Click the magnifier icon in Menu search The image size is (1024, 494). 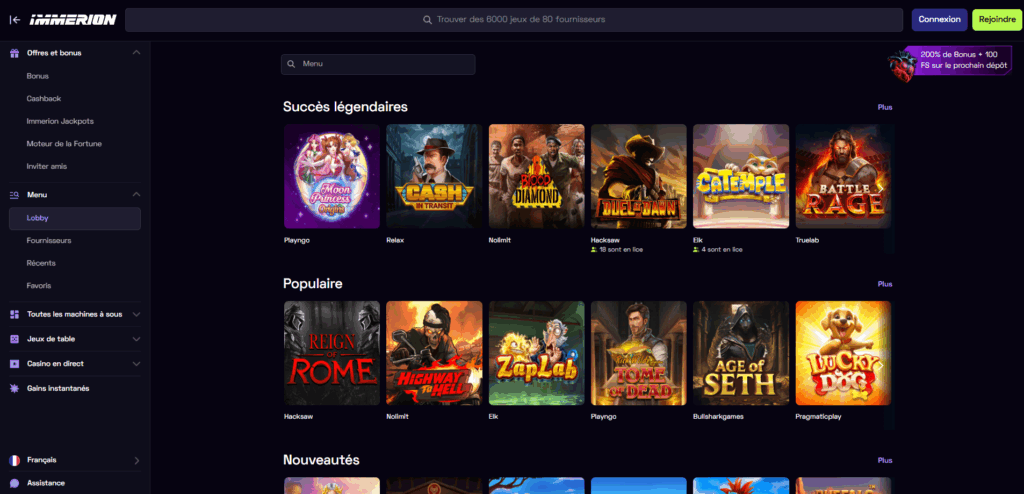point(291,64)
